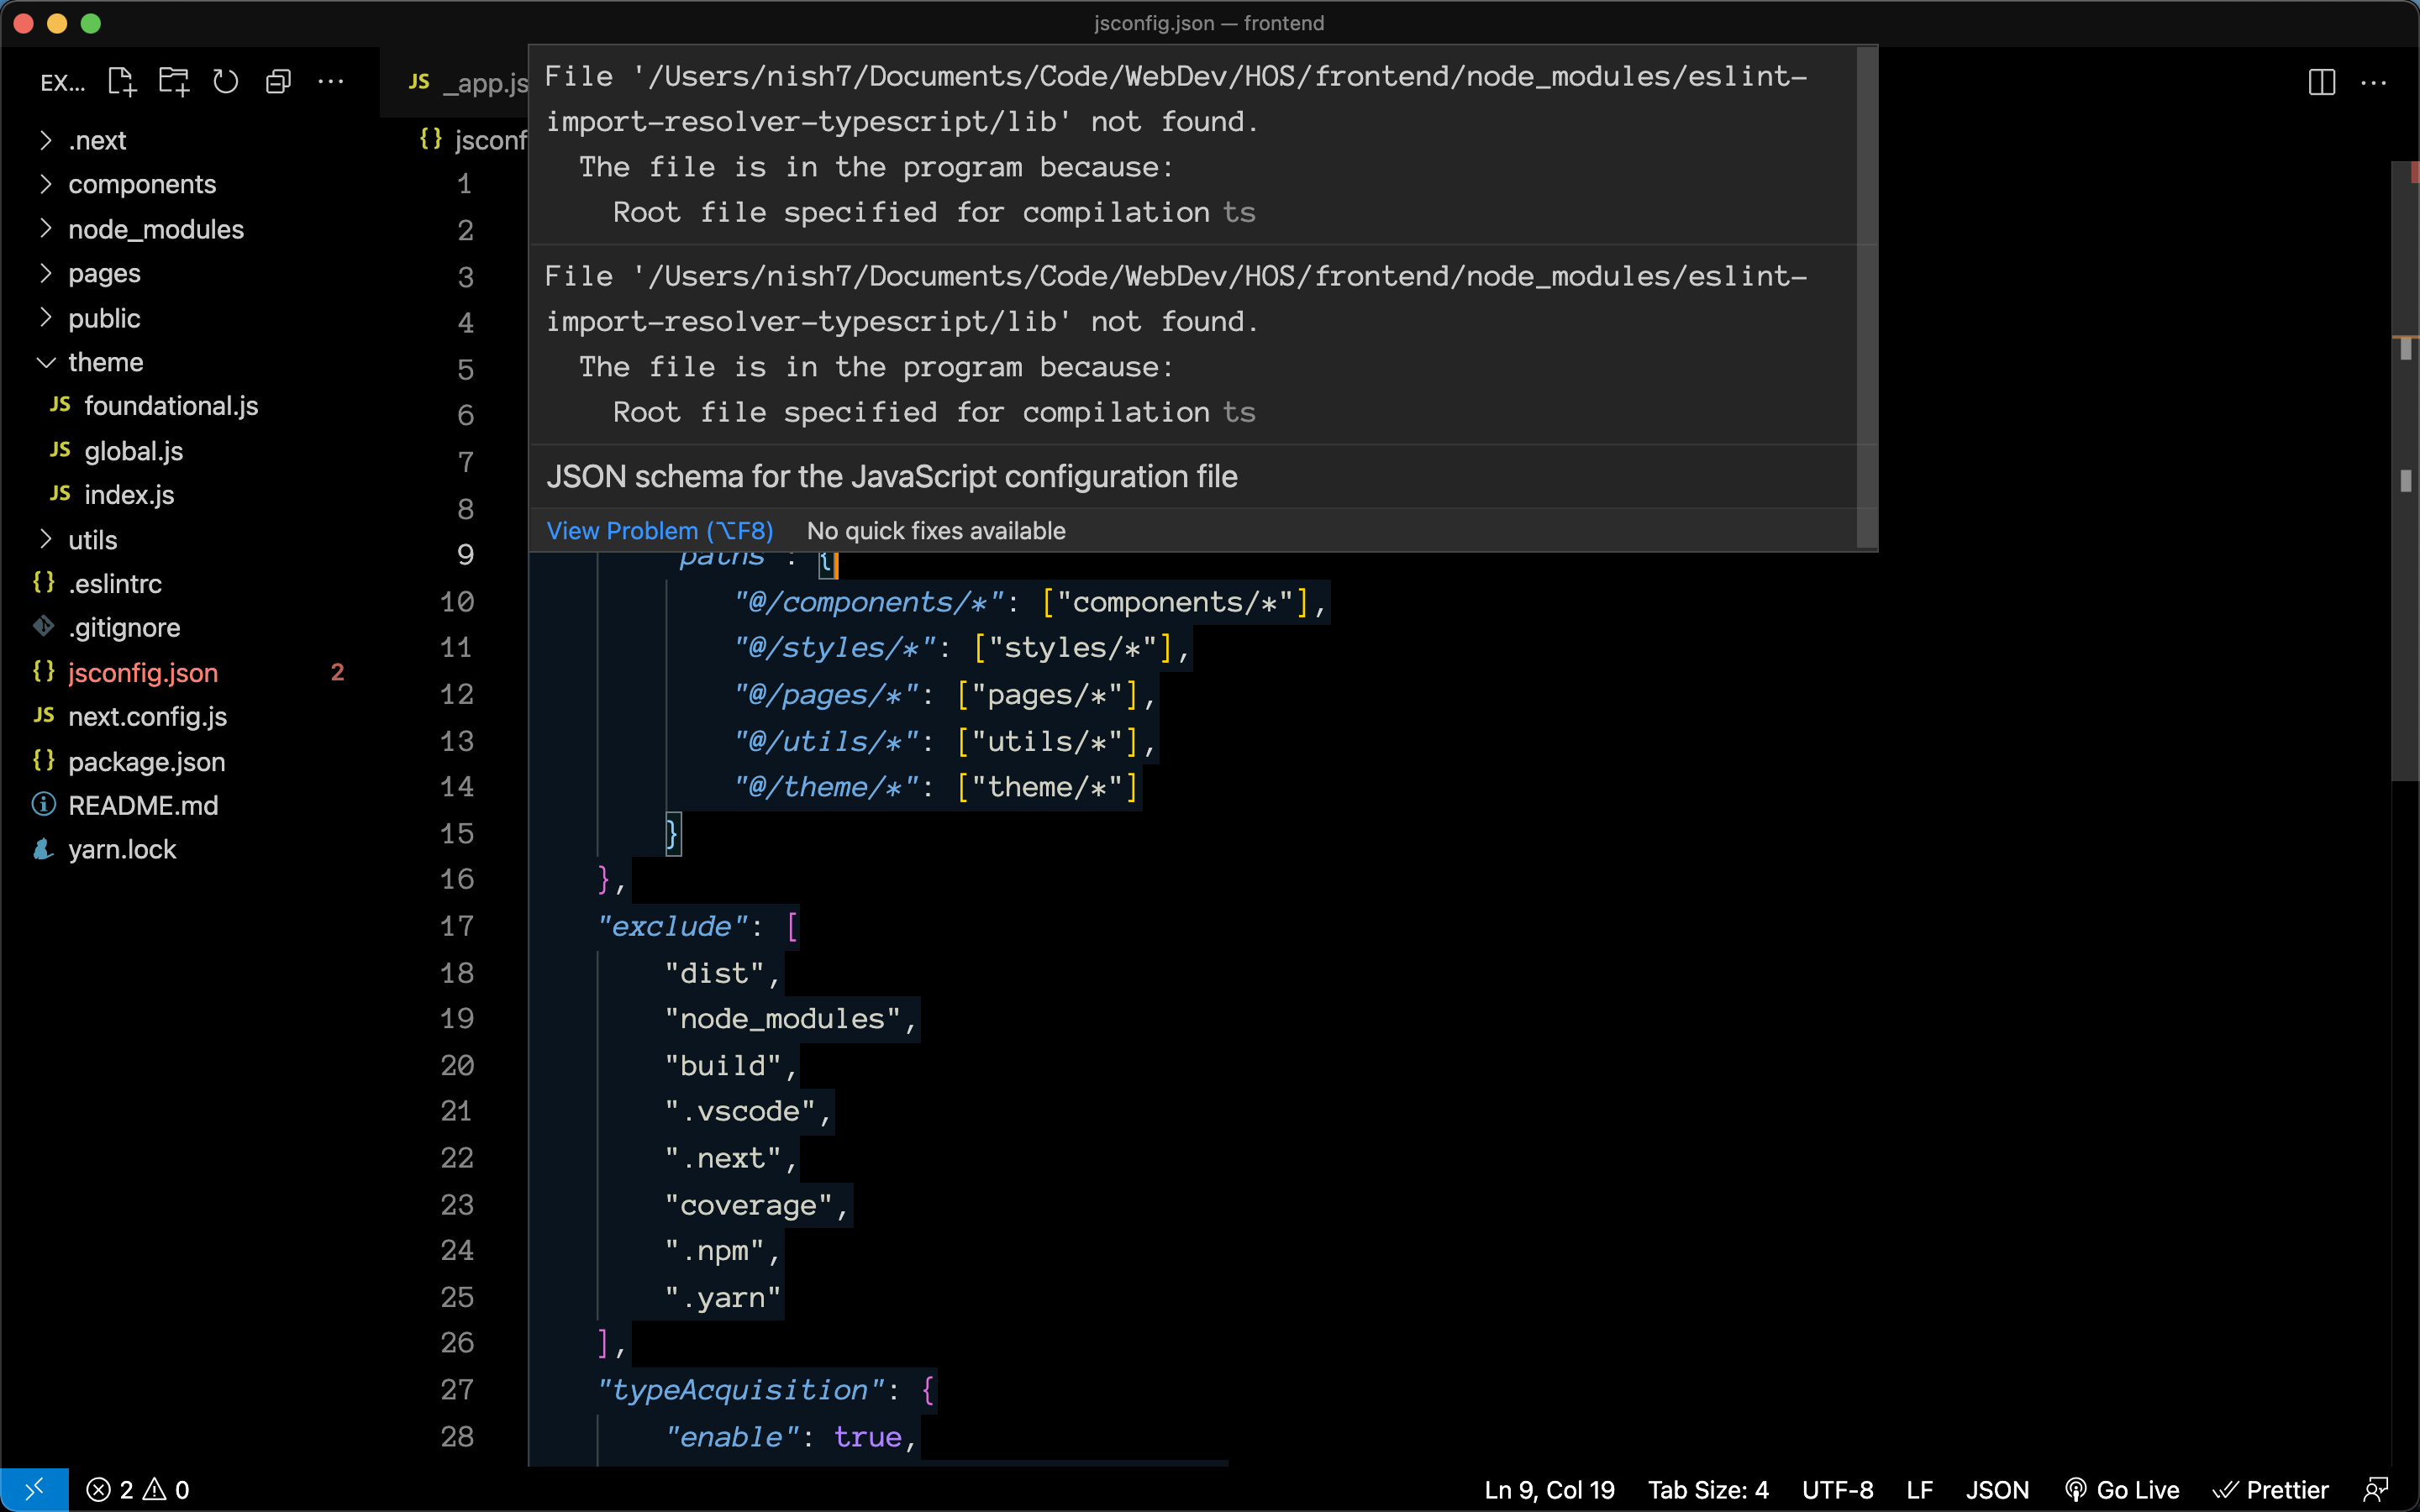
Task: Collapse all folders in Explorer
Action: [278, 82]
